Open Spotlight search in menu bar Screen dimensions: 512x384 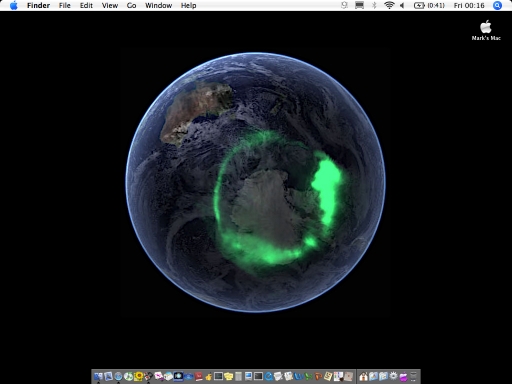(x=497, y=5)
